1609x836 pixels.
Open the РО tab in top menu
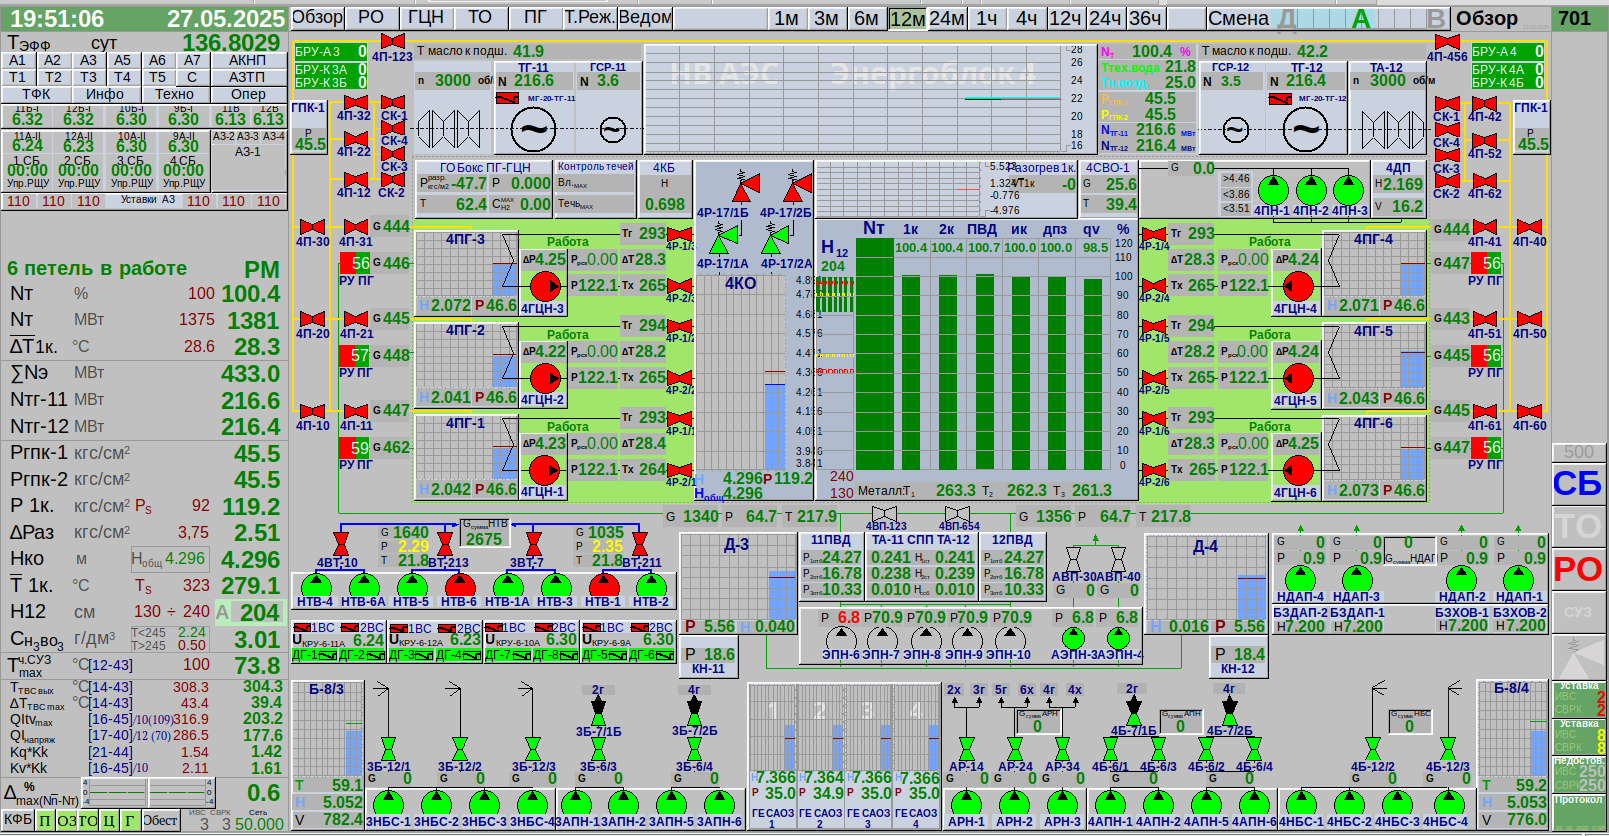[x=371, y=17]
